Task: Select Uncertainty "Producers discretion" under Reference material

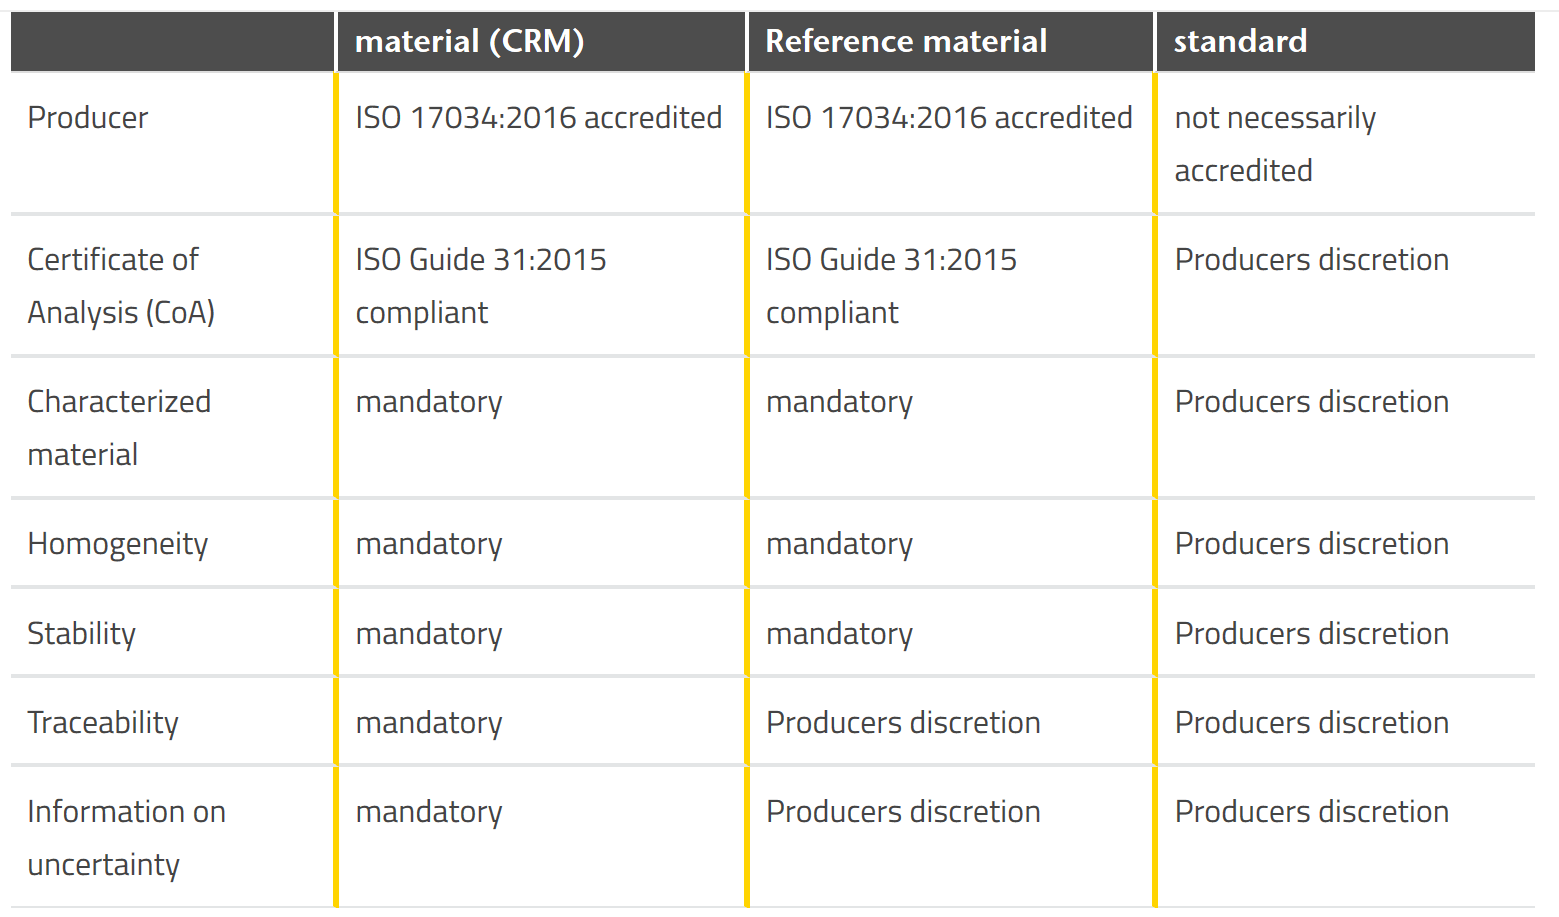Action: (x=903, y=812)
